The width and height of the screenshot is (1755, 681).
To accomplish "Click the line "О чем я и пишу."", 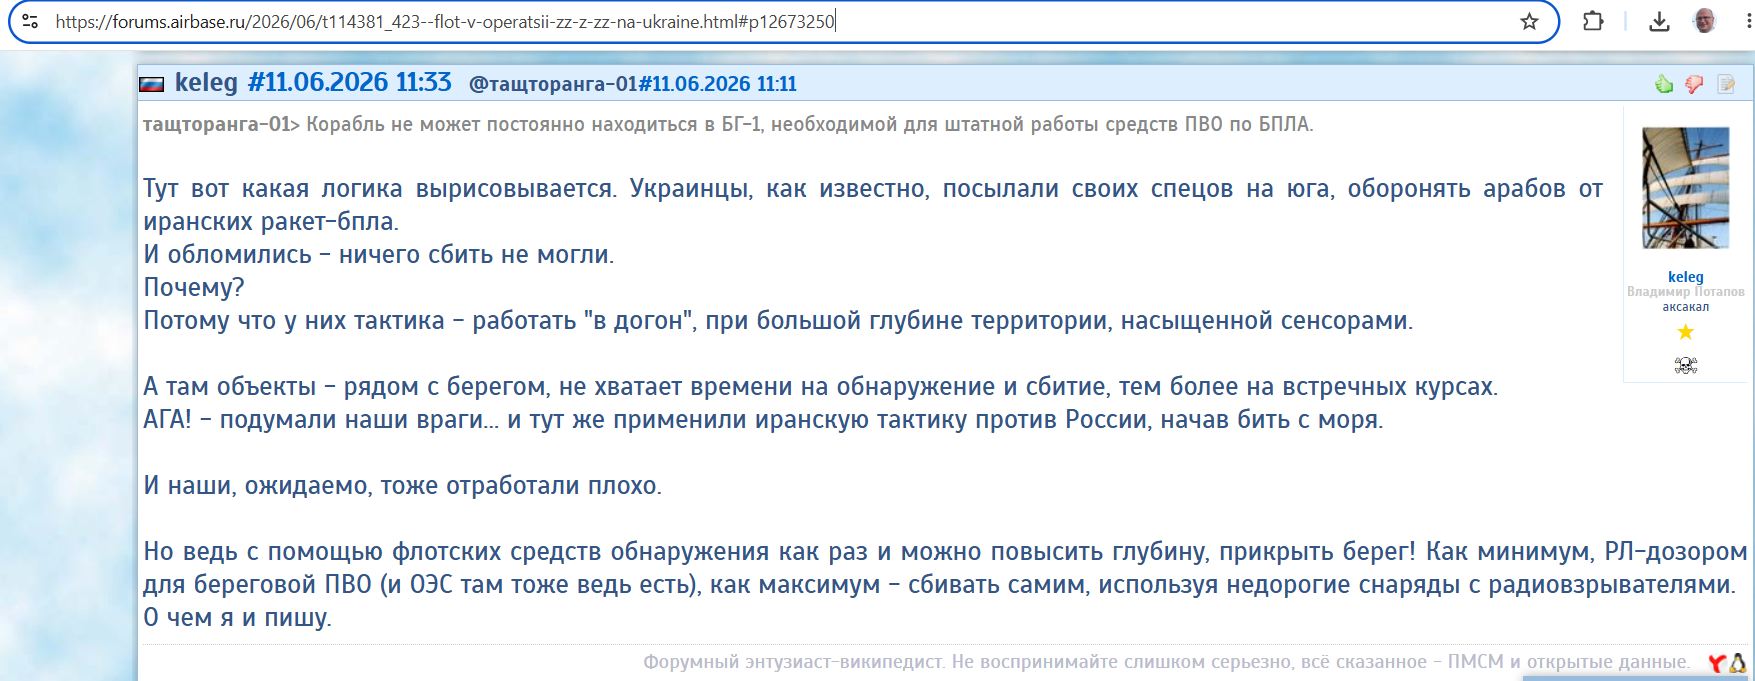I will click(237, 618).
